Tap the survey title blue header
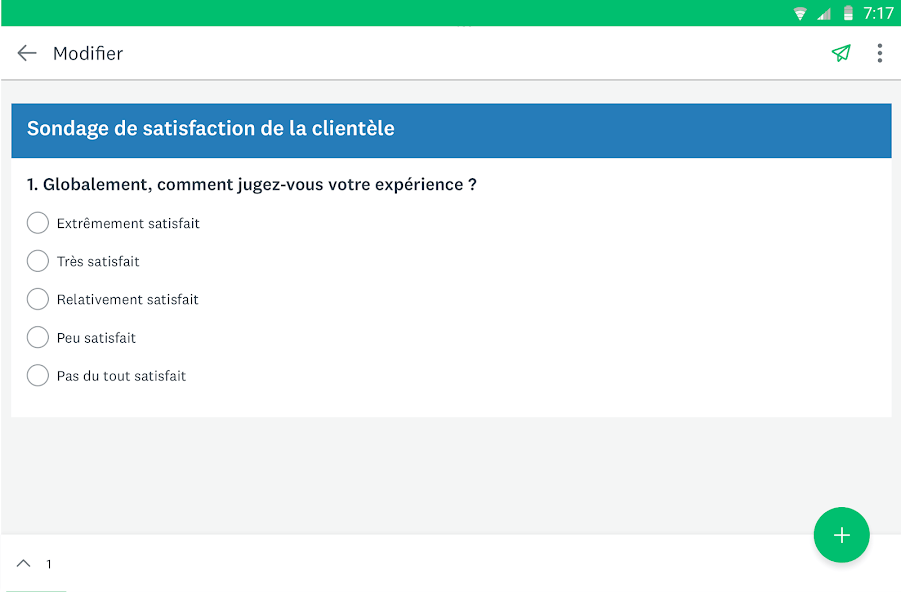901x592 pixels. tap(451, 130)
